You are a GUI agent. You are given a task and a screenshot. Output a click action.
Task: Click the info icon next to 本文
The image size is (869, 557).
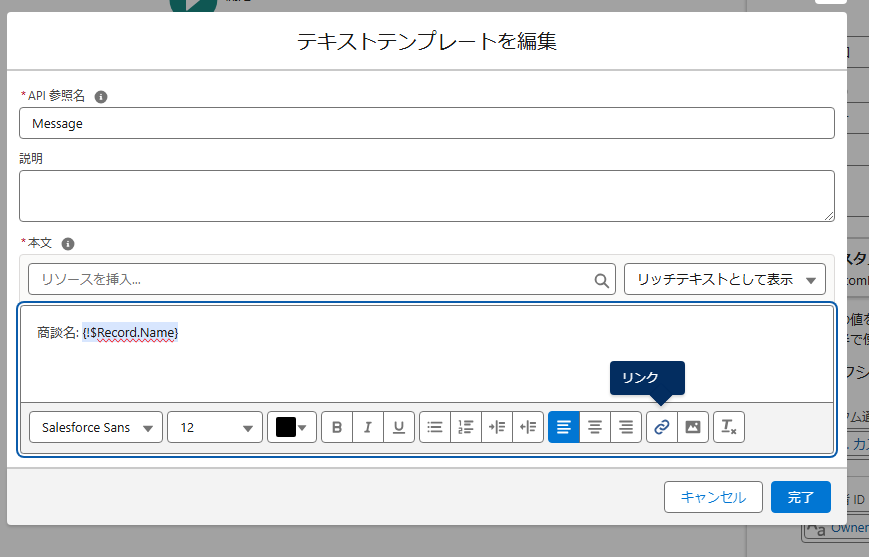68,244
